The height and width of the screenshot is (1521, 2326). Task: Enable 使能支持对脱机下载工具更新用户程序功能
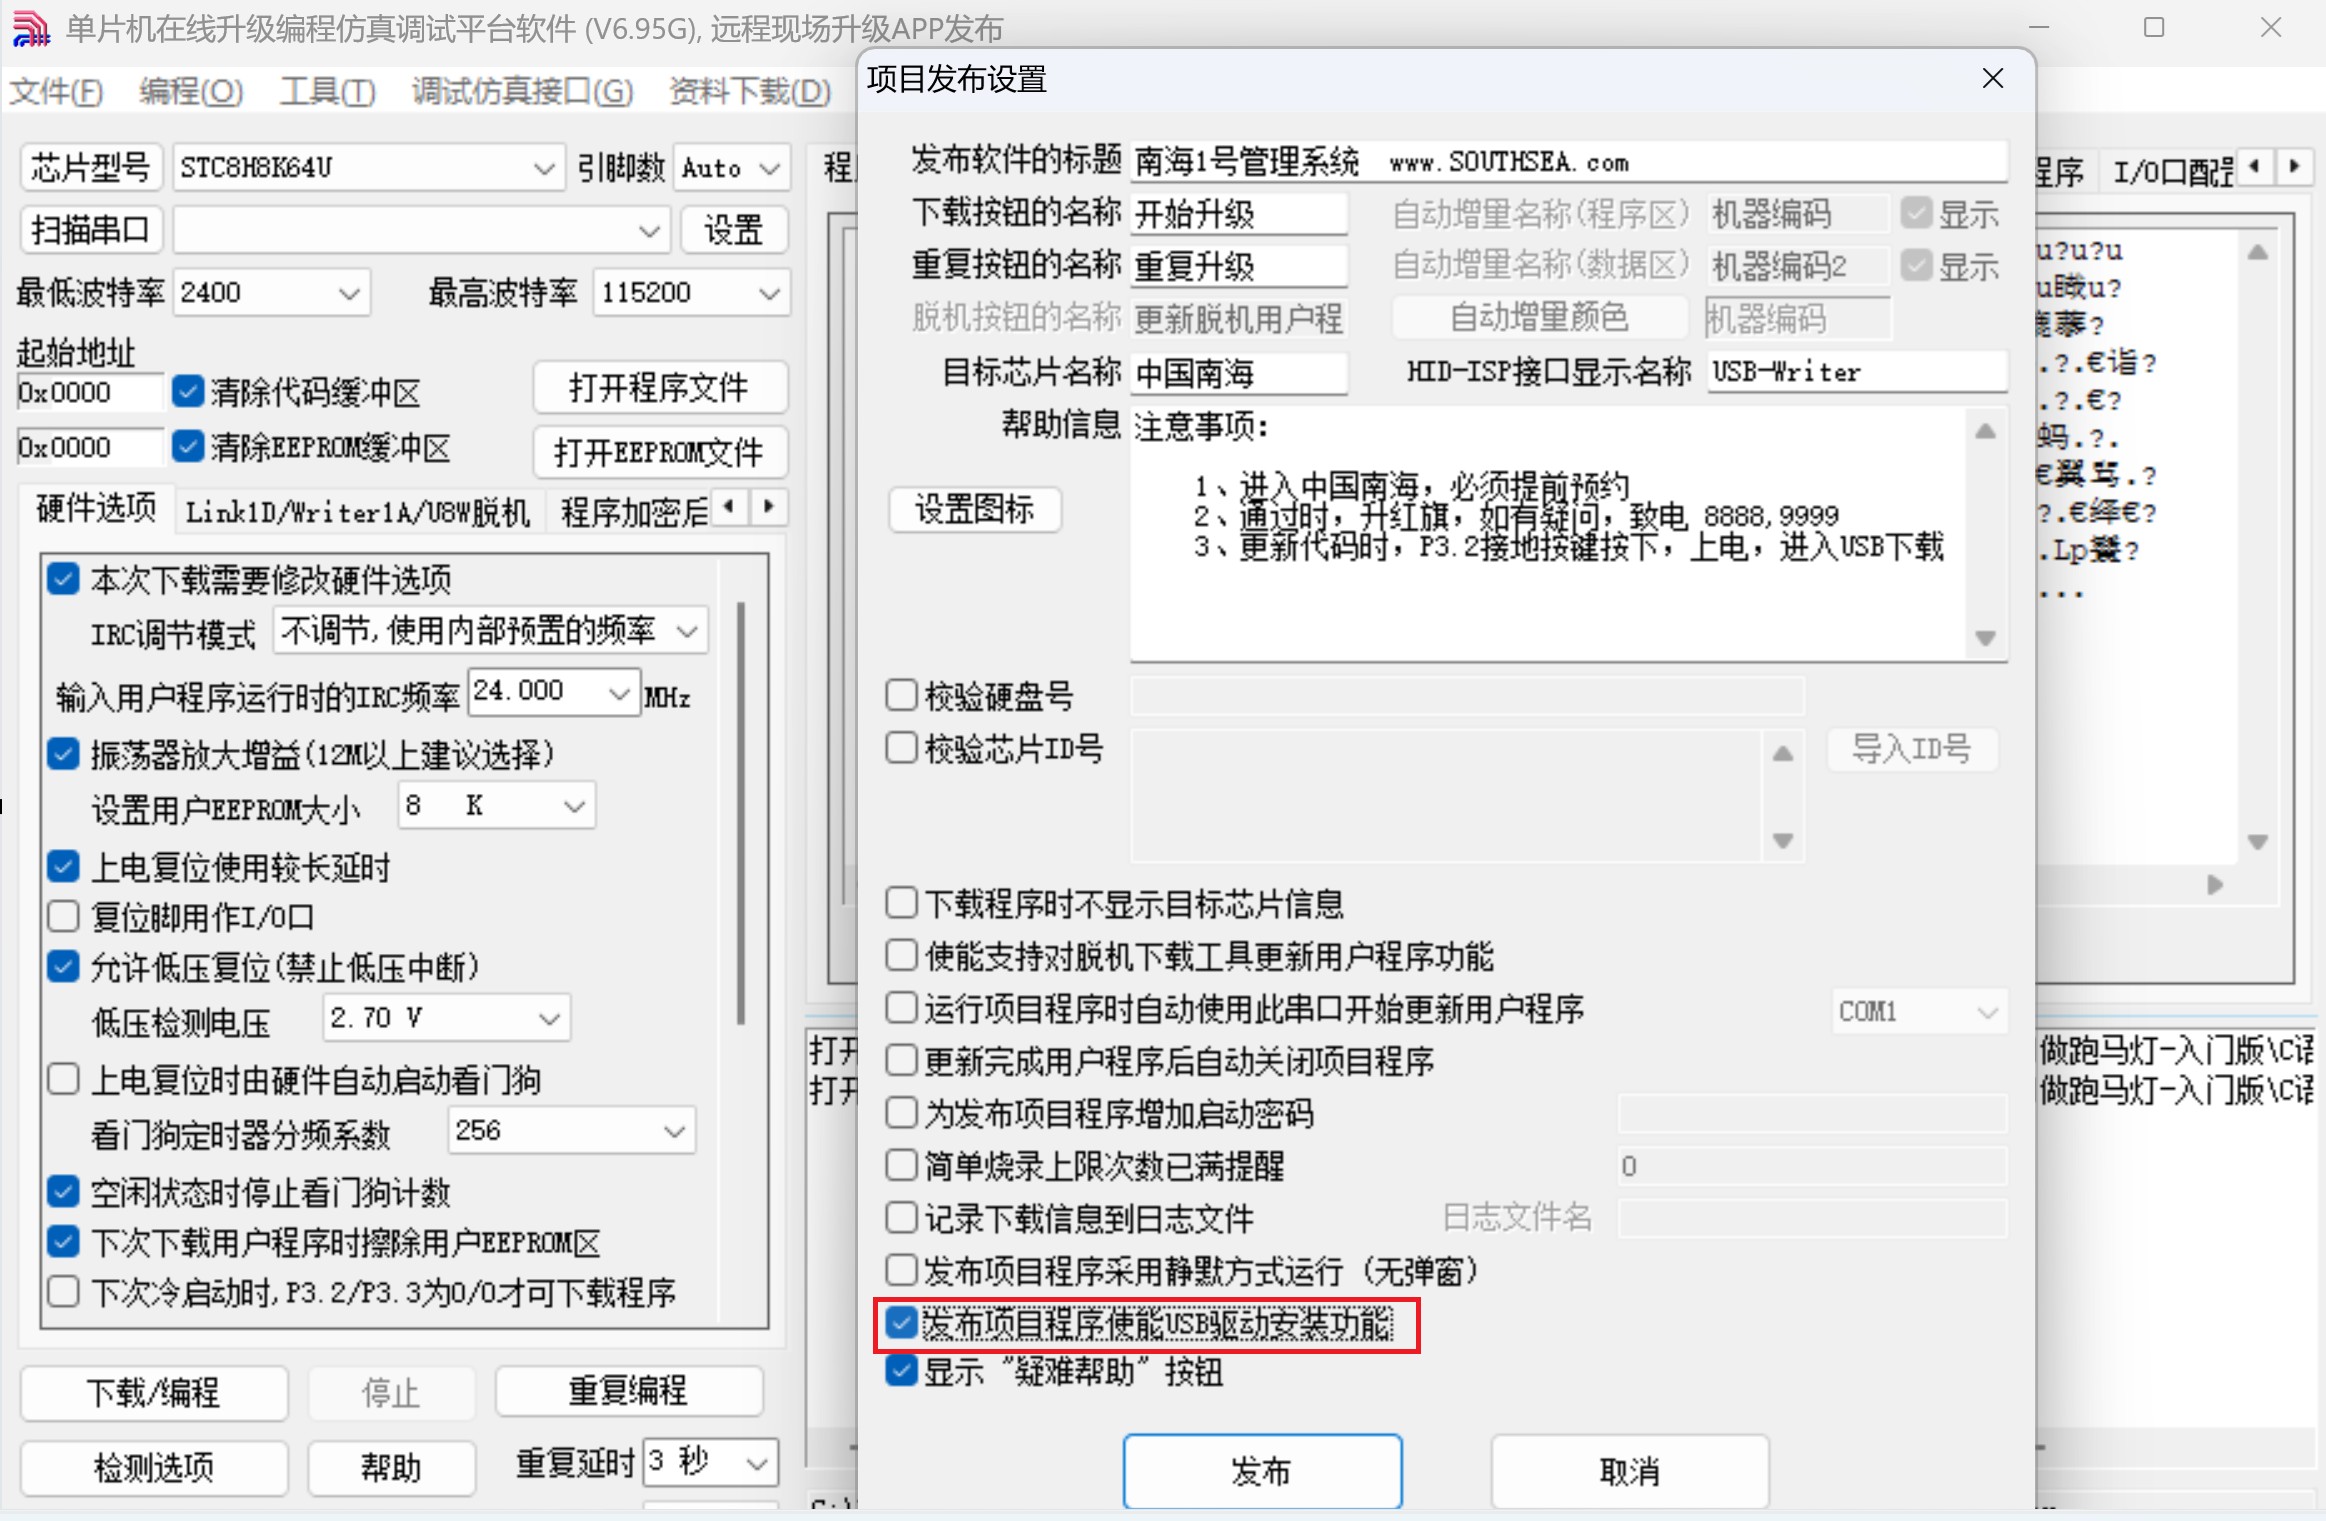point(901,955)
